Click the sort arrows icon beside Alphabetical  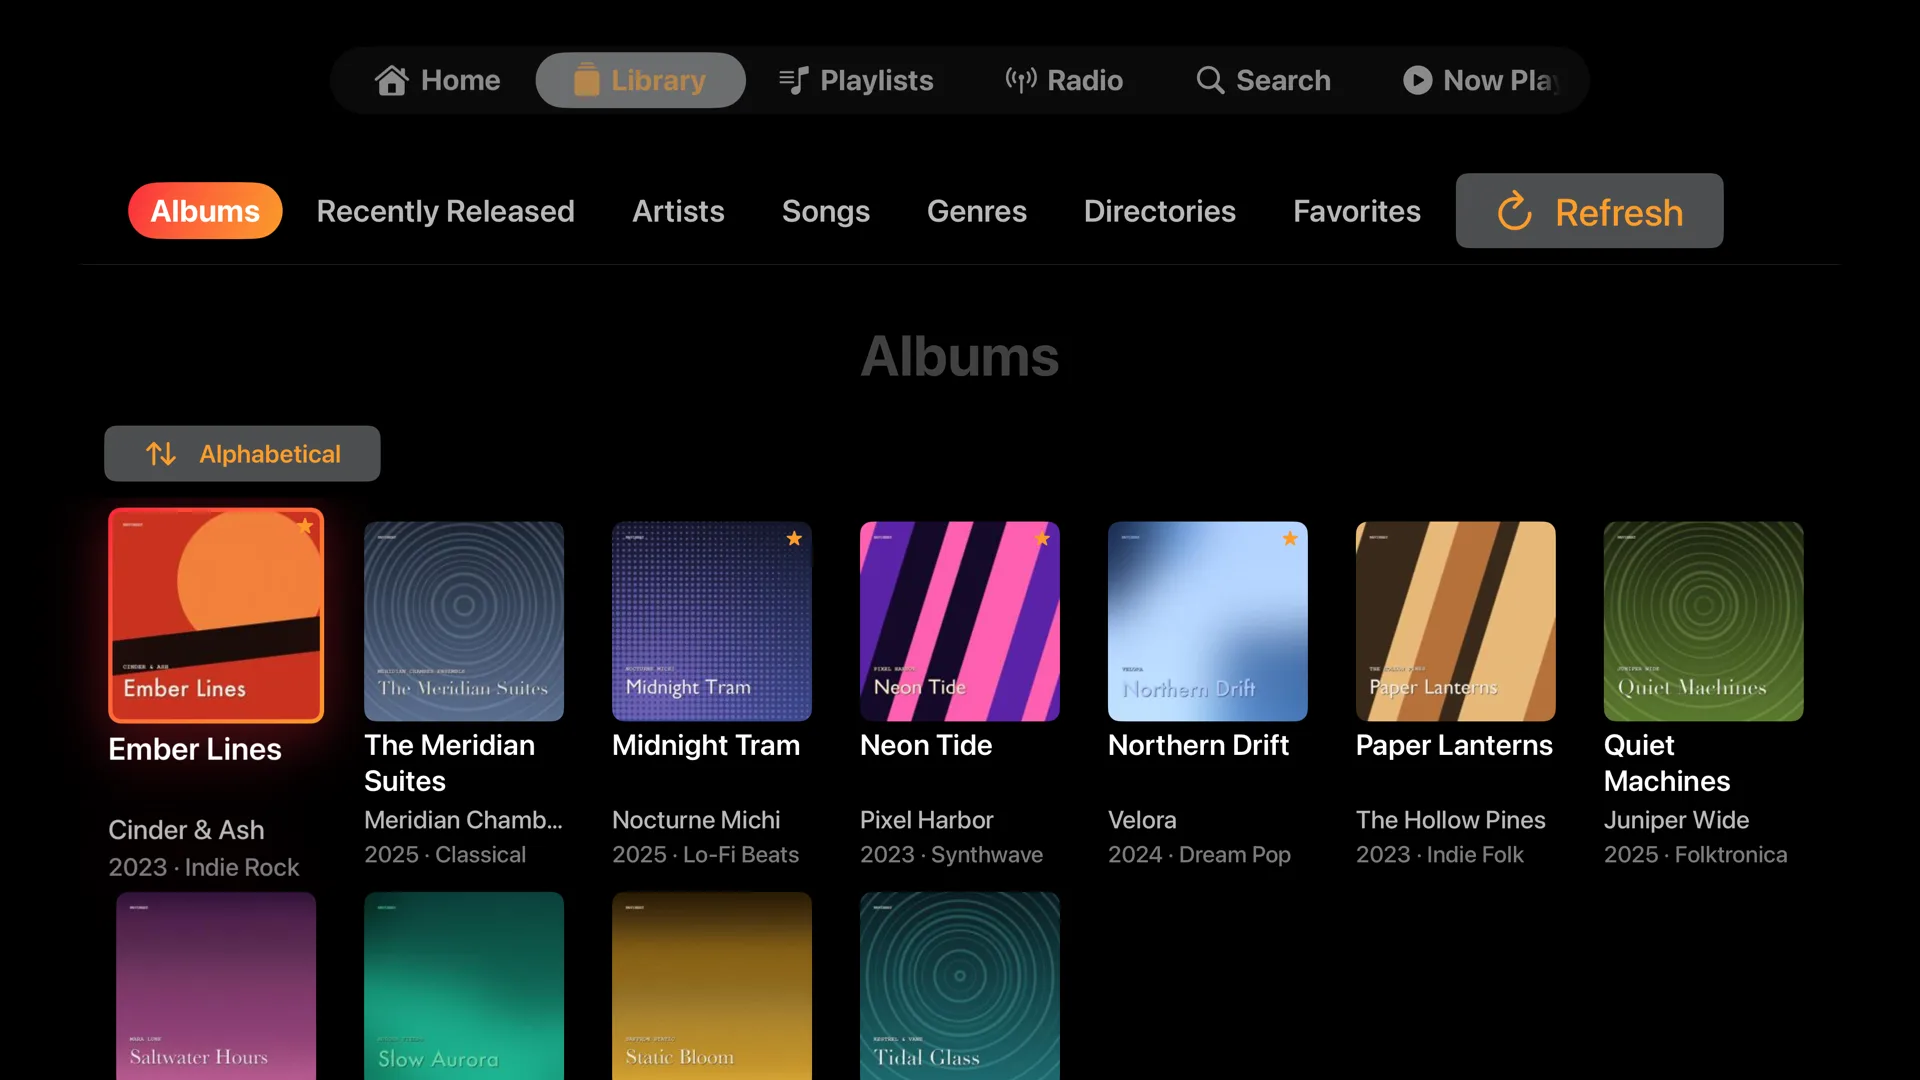point(161,454)
